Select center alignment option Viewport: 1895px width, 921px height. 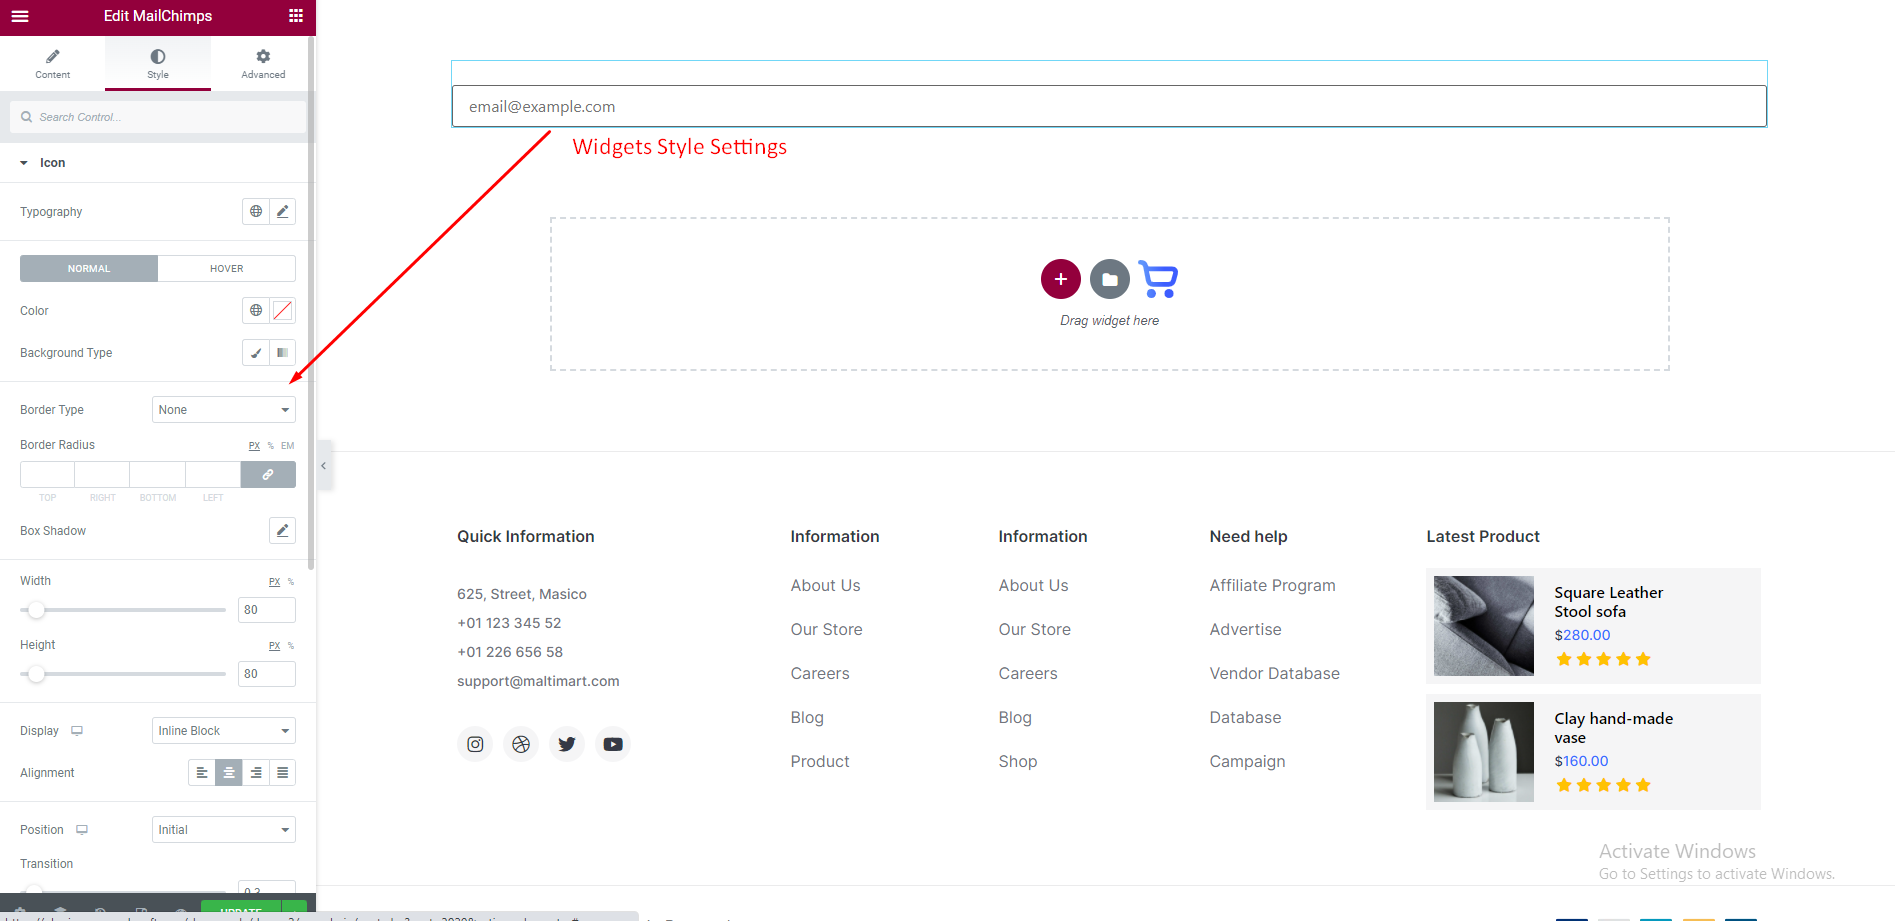coord(229,773)
